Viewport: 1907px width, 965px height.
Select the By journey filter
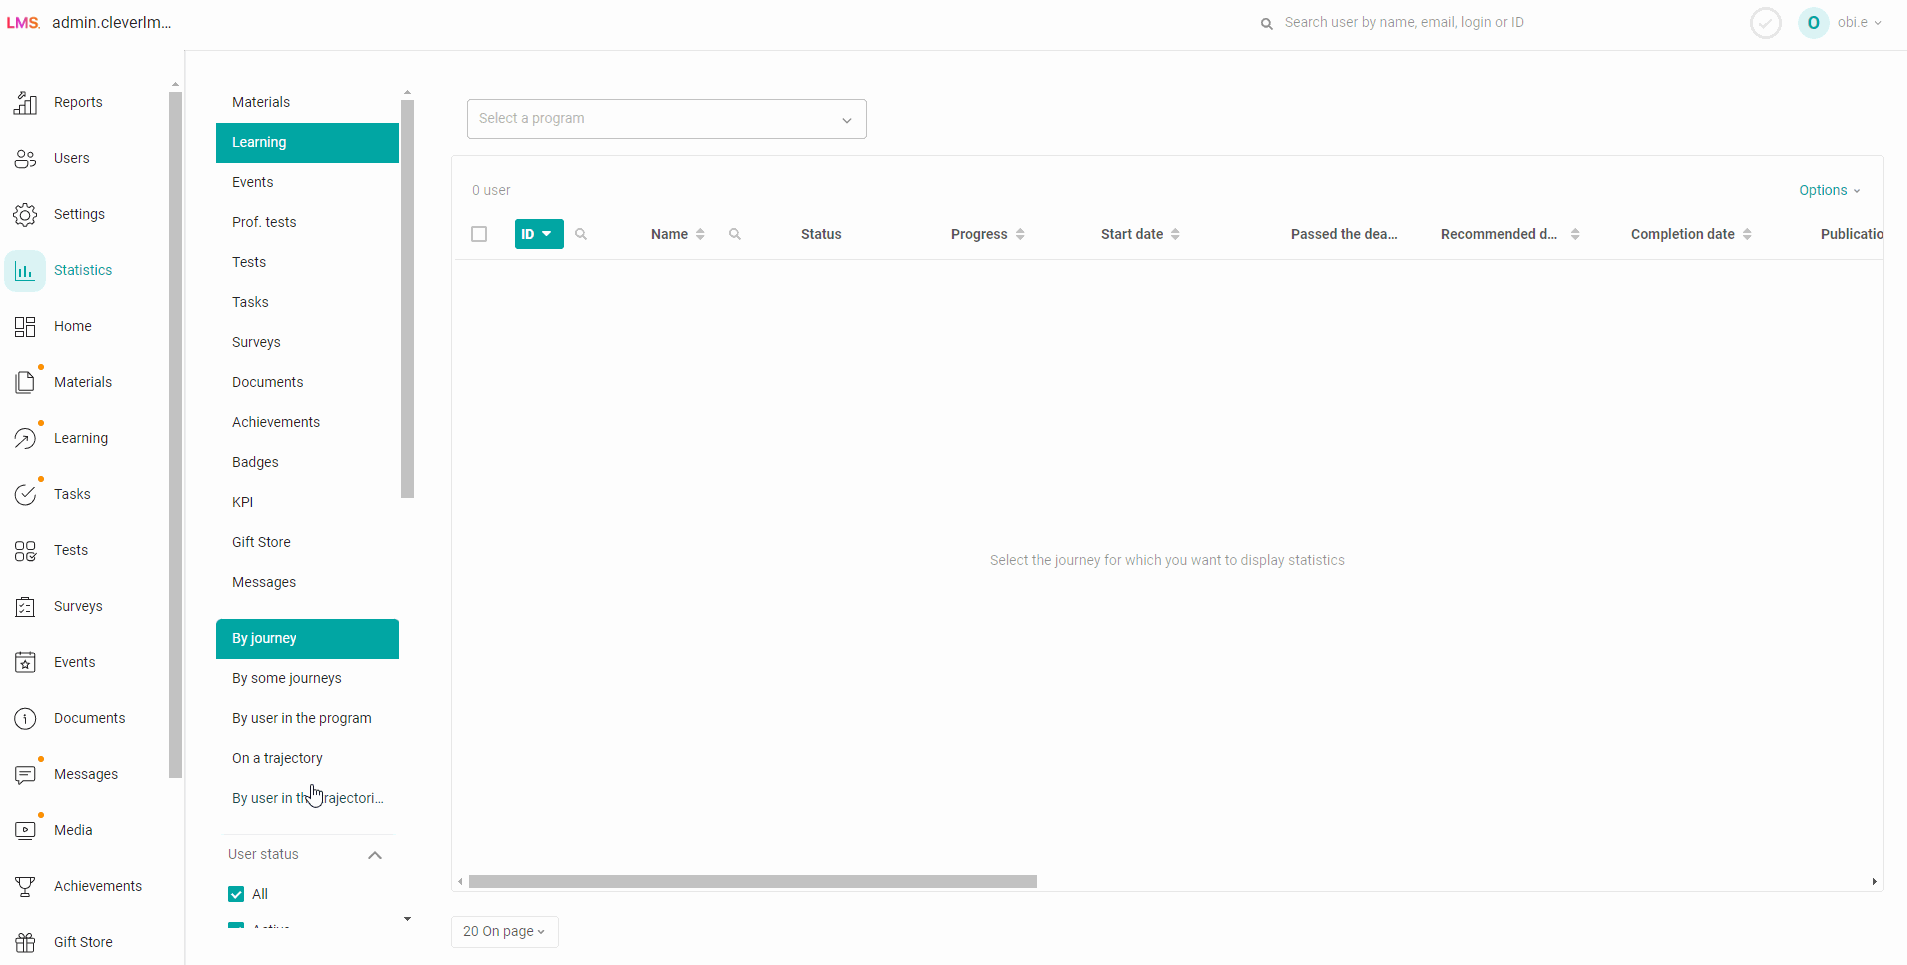tap(307, 639)
